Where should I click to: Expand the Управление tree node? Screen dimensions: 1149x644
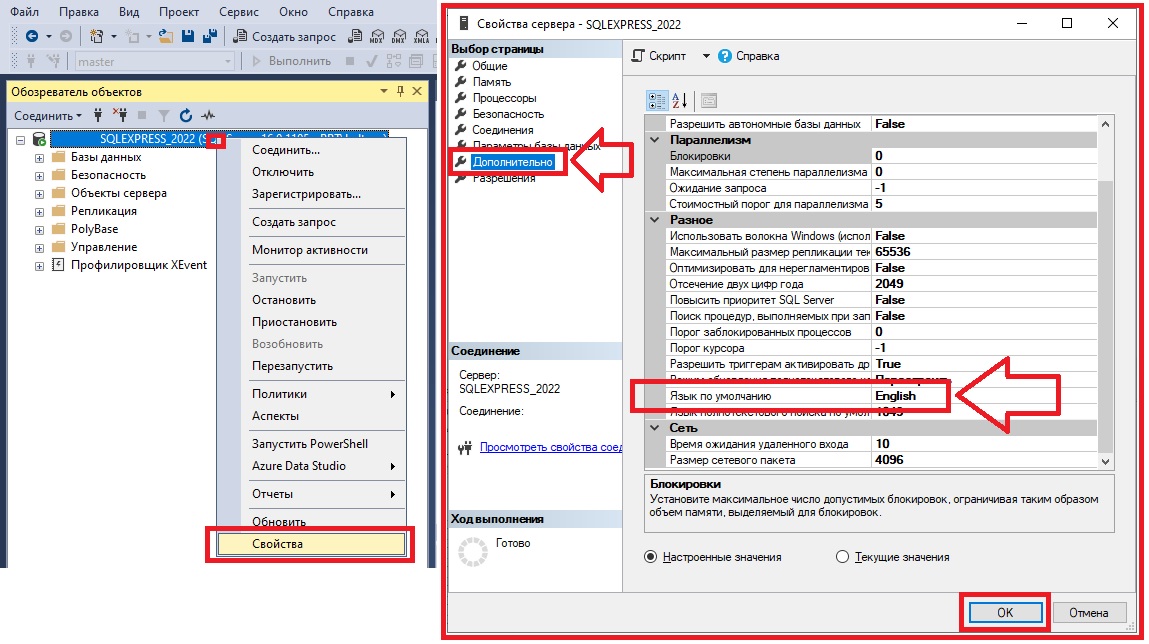(x=39, y=248)
